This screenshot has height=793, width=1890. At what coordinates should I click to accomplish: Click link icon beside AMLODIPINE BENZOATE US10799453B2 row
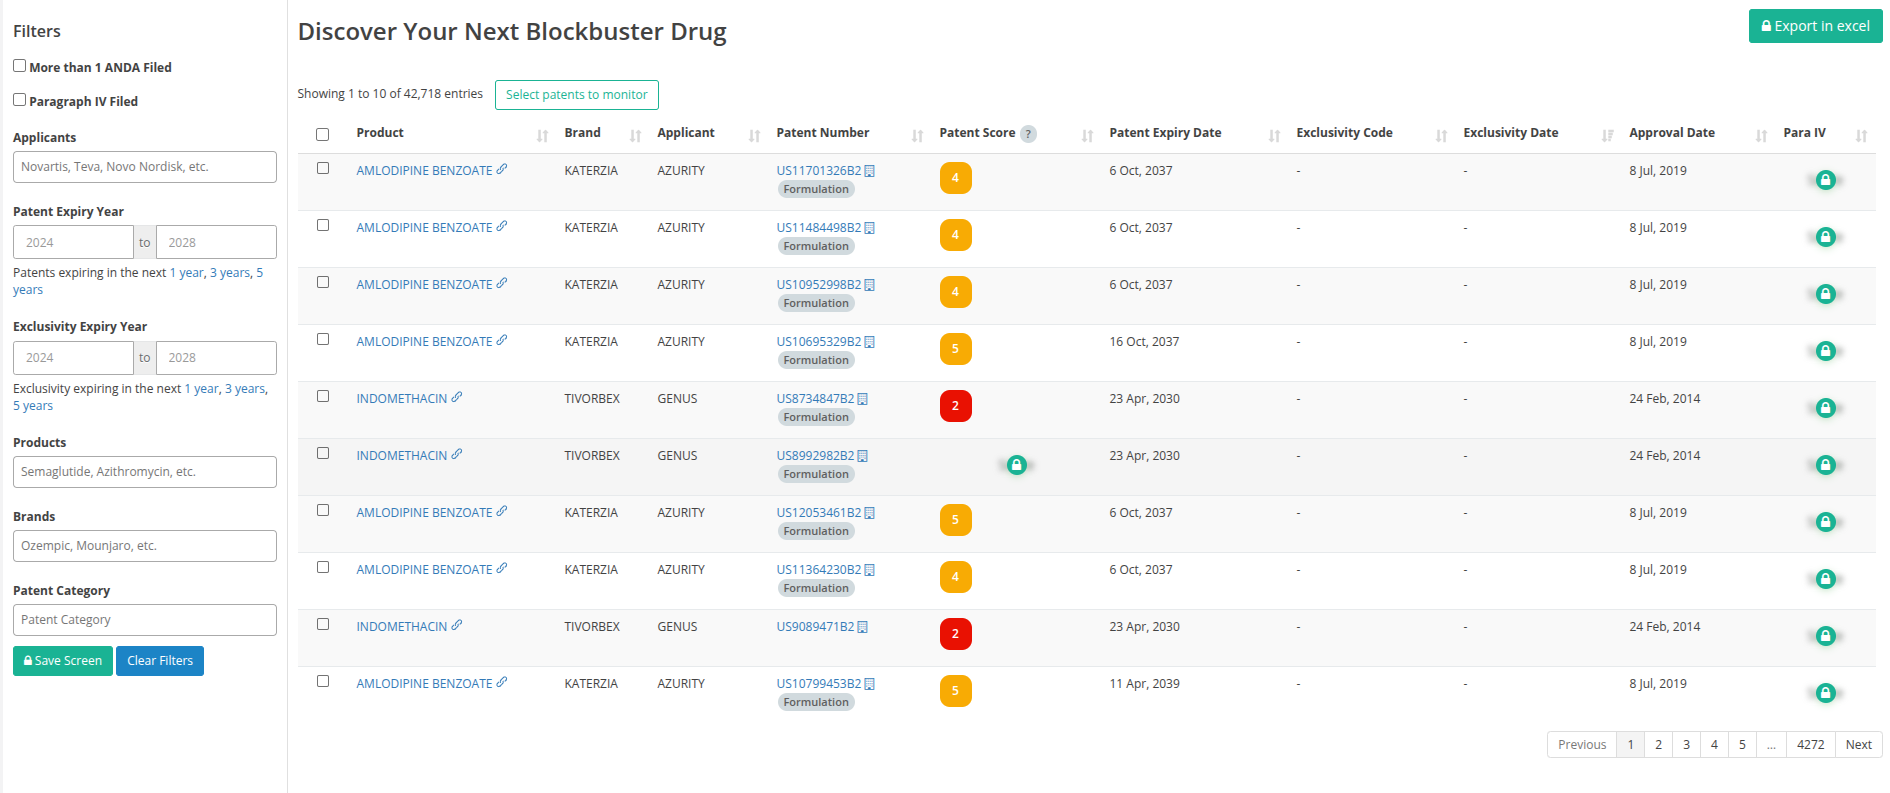coord(502,682)
